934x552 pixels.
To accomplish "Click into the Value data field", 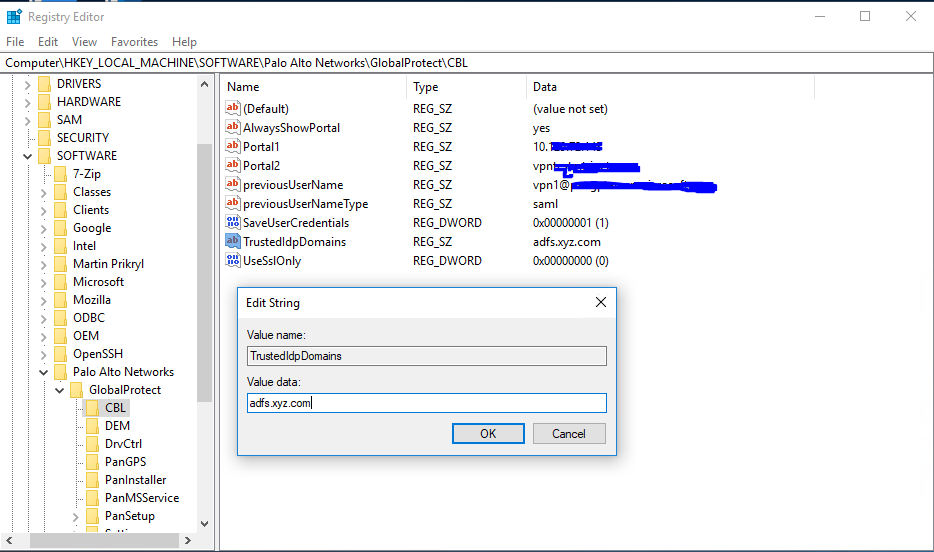I will click(426, 403).
